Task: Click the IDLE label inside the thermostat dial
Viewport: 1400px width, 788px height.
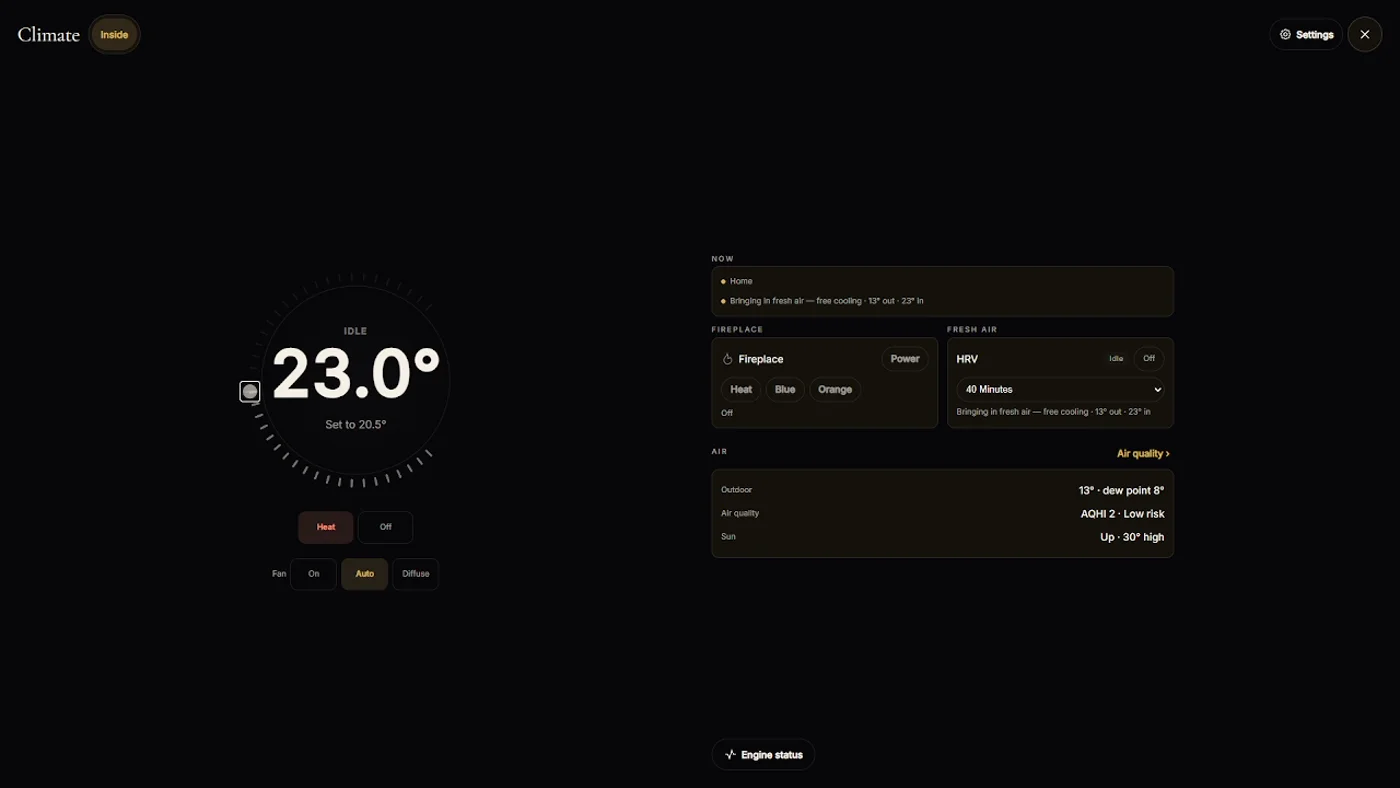Action: click(x=355, y=331)
